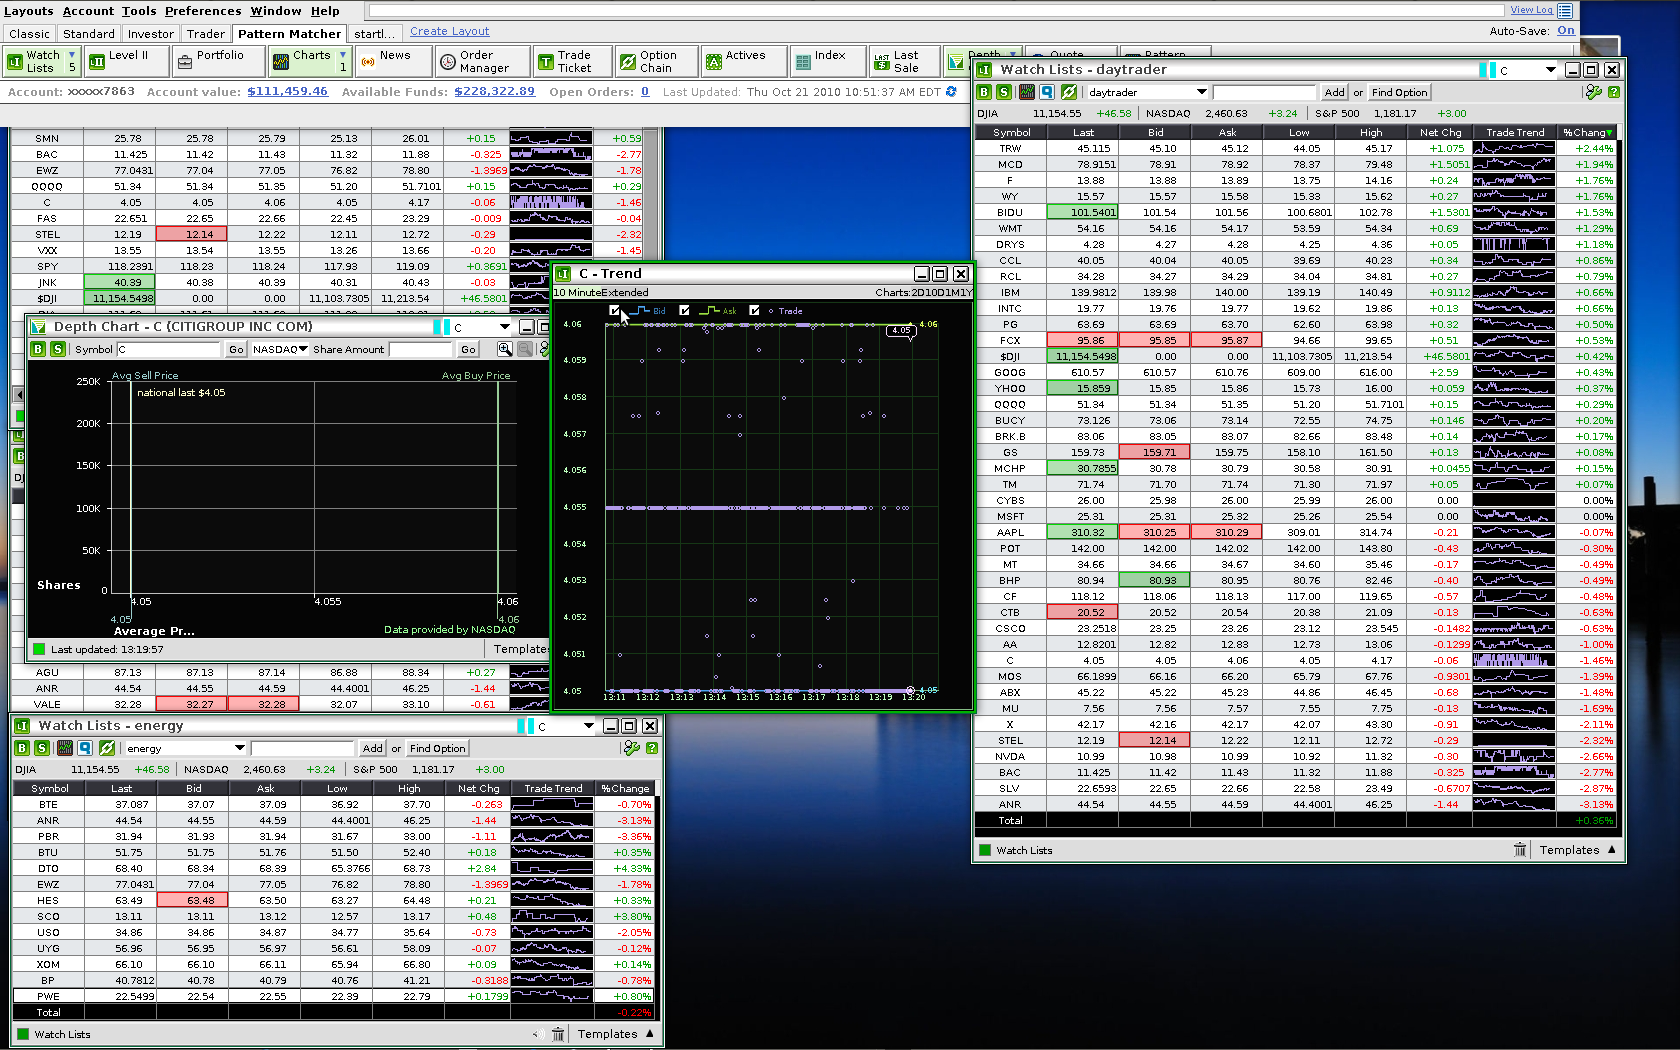Viewport: 1680px width, 1050px height.
Task: Click Buy (B) icon in Depth Chart window
Action: (38, 349)
